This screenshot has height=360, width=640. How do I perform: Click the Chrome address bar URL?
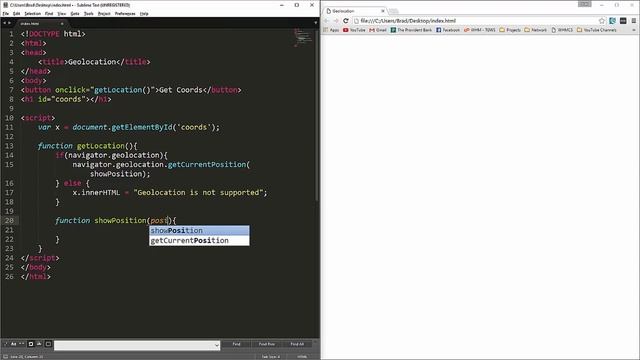[x=408, y=21]
